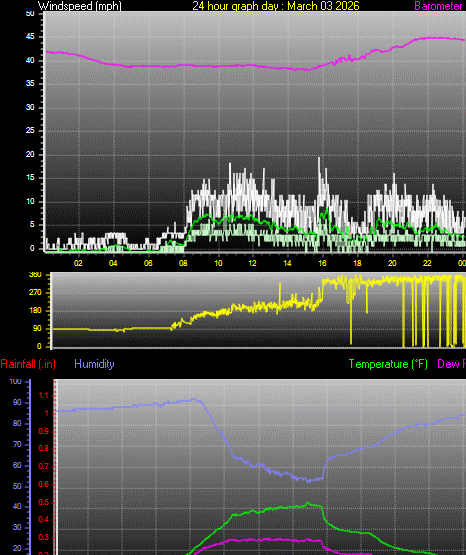Screen dimensions: 466x555
Task: Click the '45' windspeed axis value
Action: click(x=30, y=37)
